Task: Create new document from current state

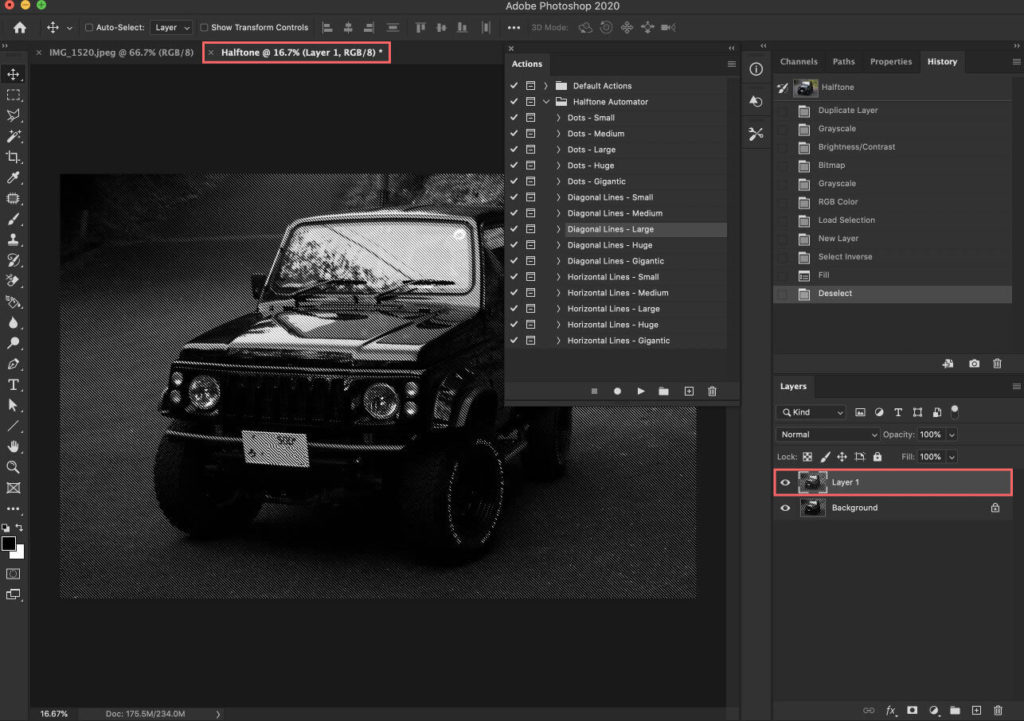Action: click(x=948, y=363)
